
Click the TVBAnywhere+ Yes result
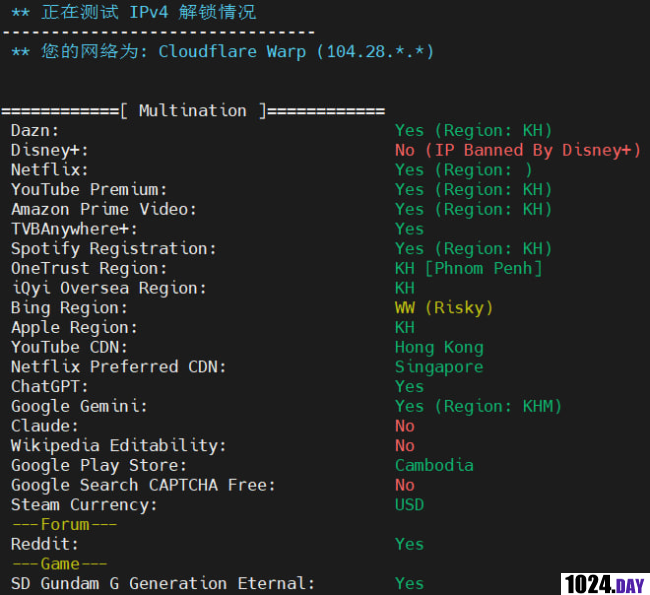409,229
